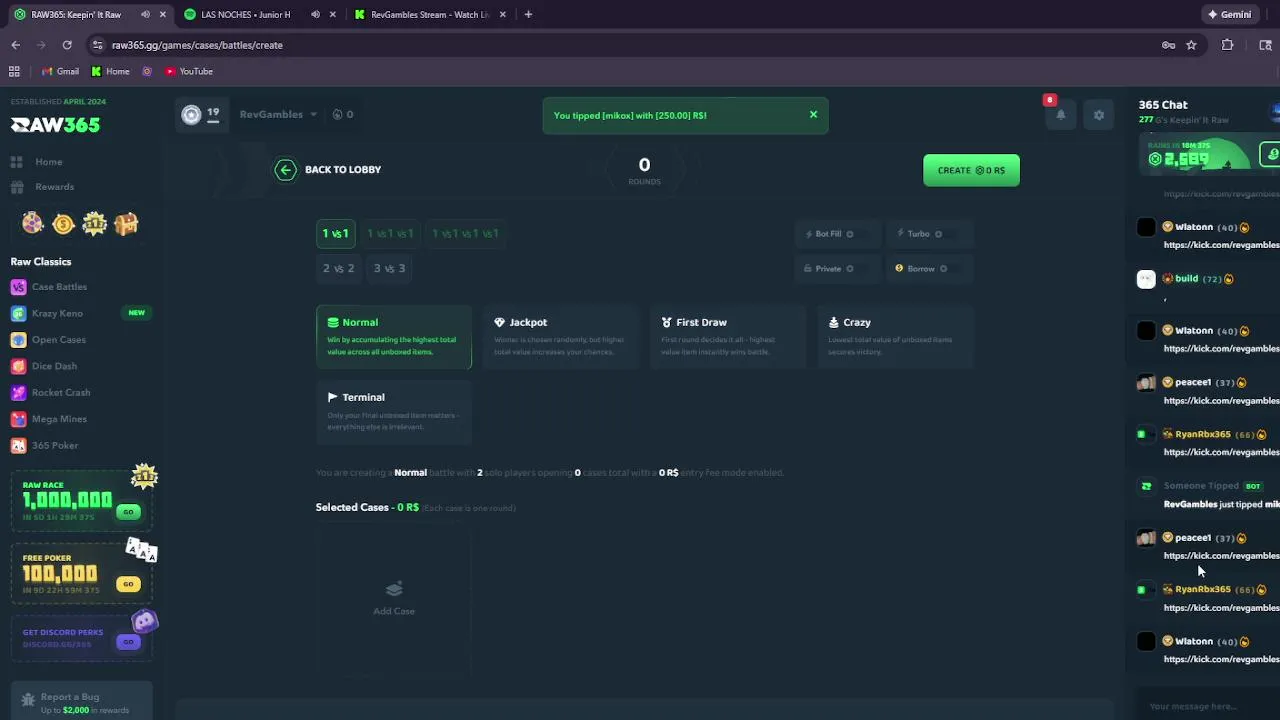Launch Rocket Crash from the sidebar icon
Image resolution: width=1280 pixels, height=720 pixels.
[18, 392]
